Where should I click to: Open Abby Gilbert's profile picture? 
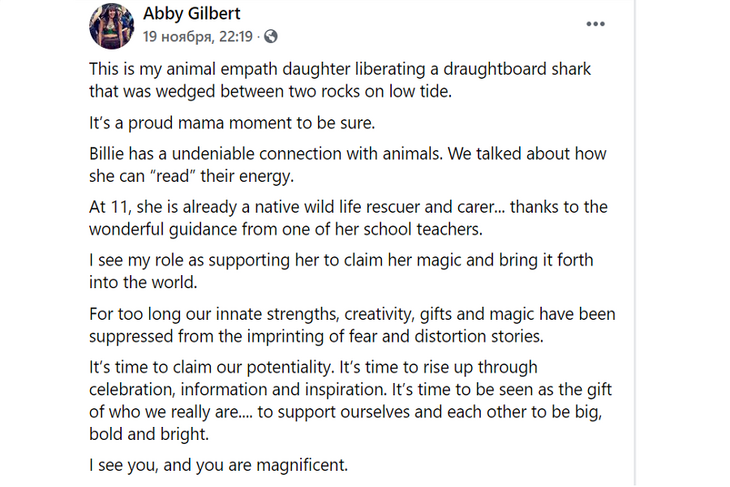coord(112,25)
